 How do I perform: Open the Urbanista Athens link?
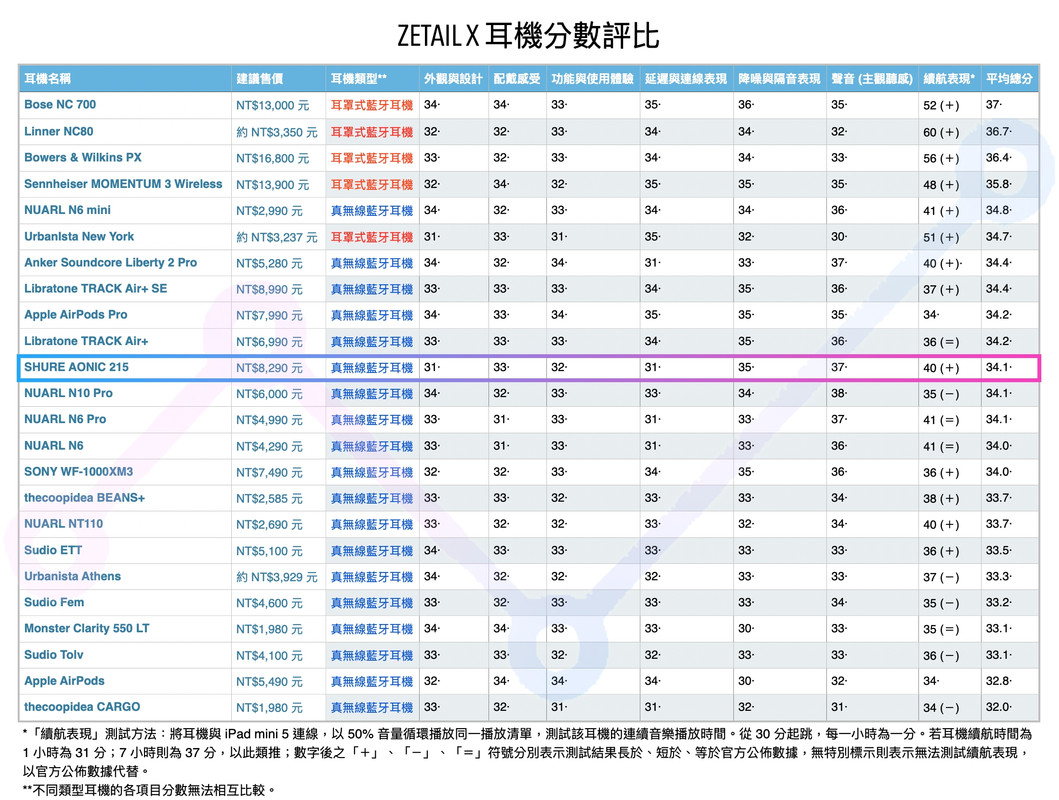(72, 577)
